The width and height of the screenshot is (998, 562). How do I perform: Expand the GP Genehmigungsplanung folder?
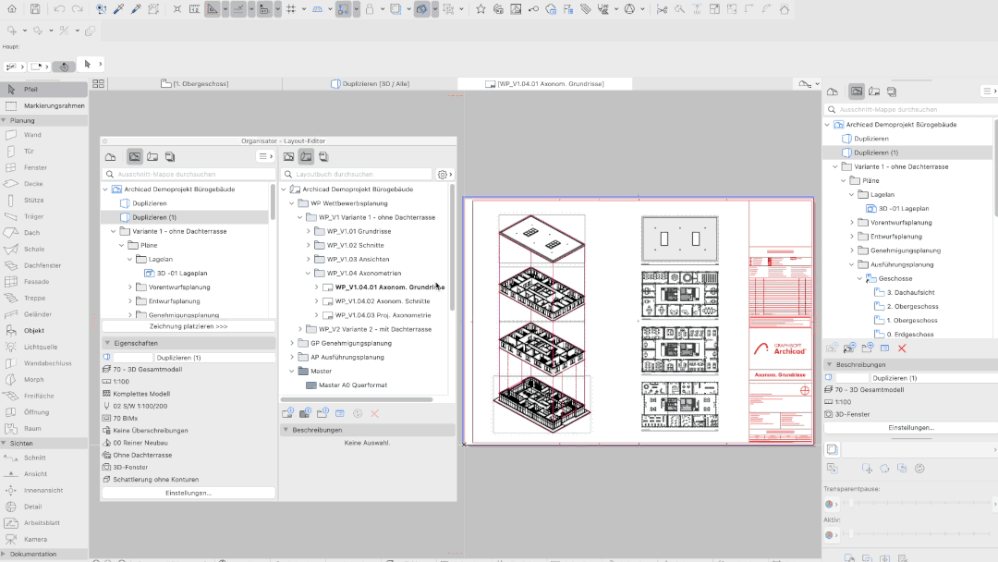coord(292,343)
